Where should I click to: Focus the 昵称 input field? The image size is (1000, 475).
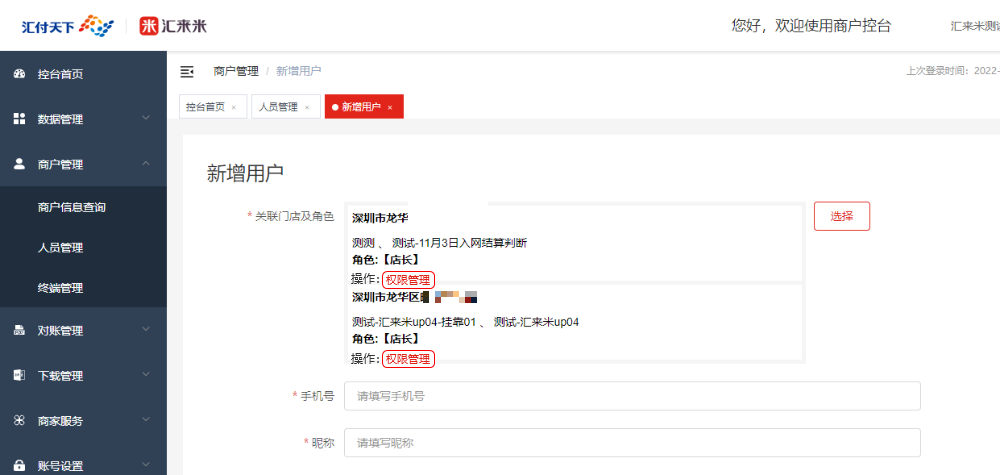point(632,442)
